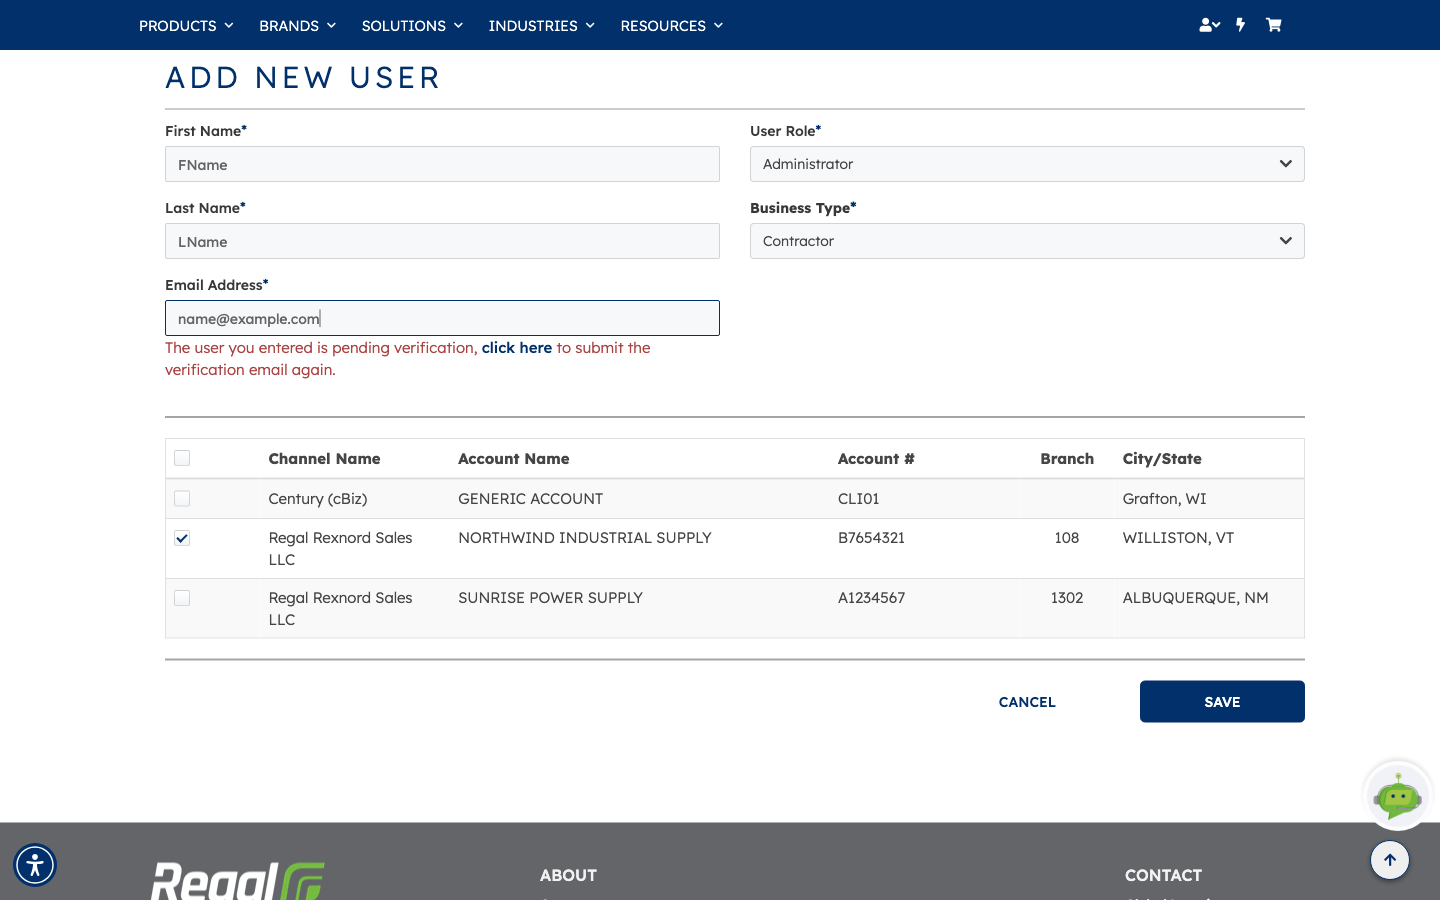Click the WILLISTON, VT cell
Viewport: 1440px width, 900px height.
(1178, 538)
